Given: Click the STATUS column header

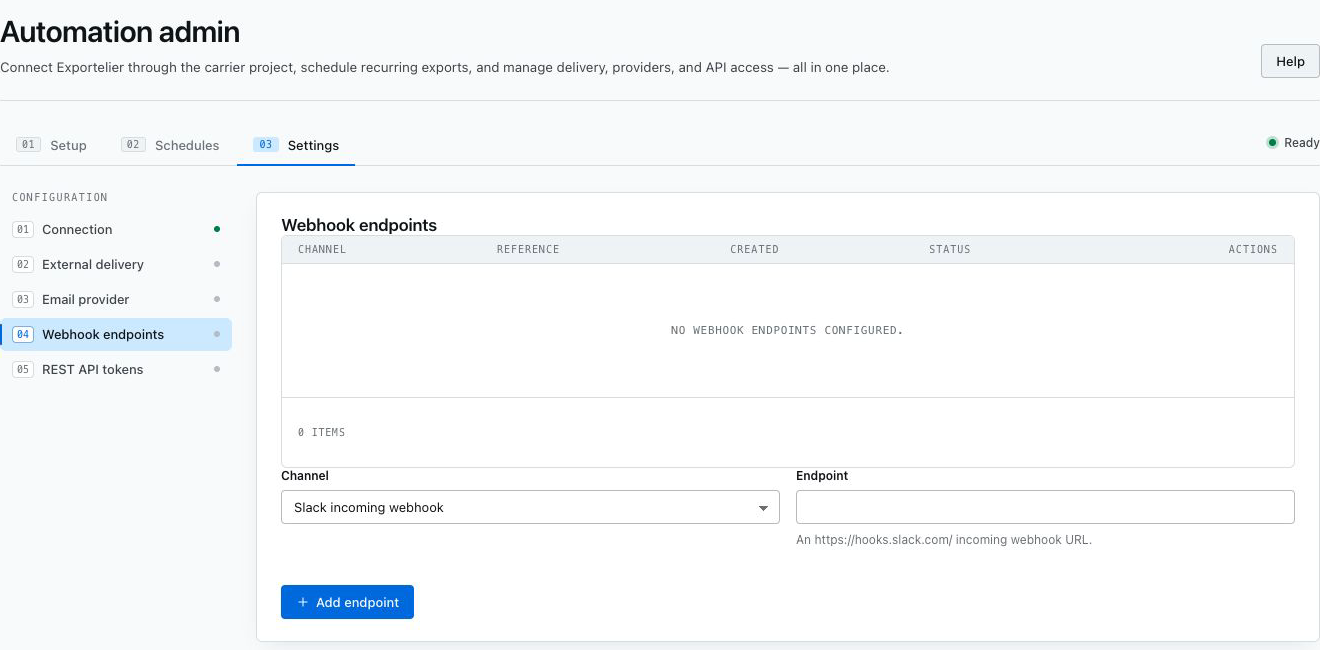Looking at the screenshot, I should [950, 249].
